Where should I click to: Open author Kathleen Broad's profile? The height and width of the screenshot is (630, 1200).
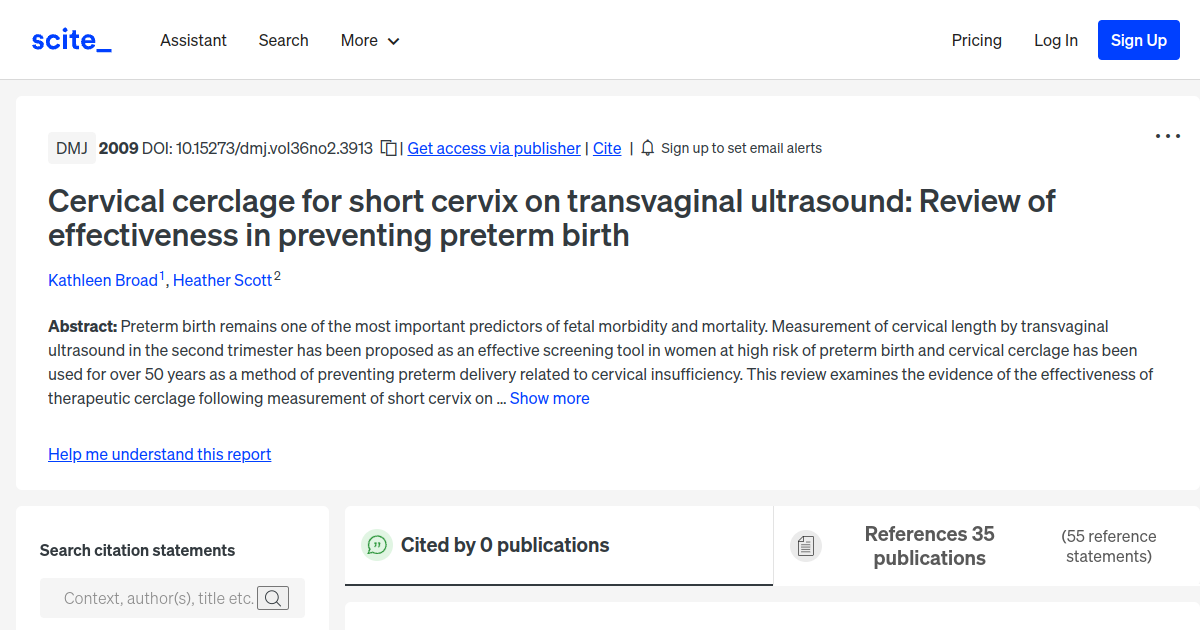coord(103,280)
